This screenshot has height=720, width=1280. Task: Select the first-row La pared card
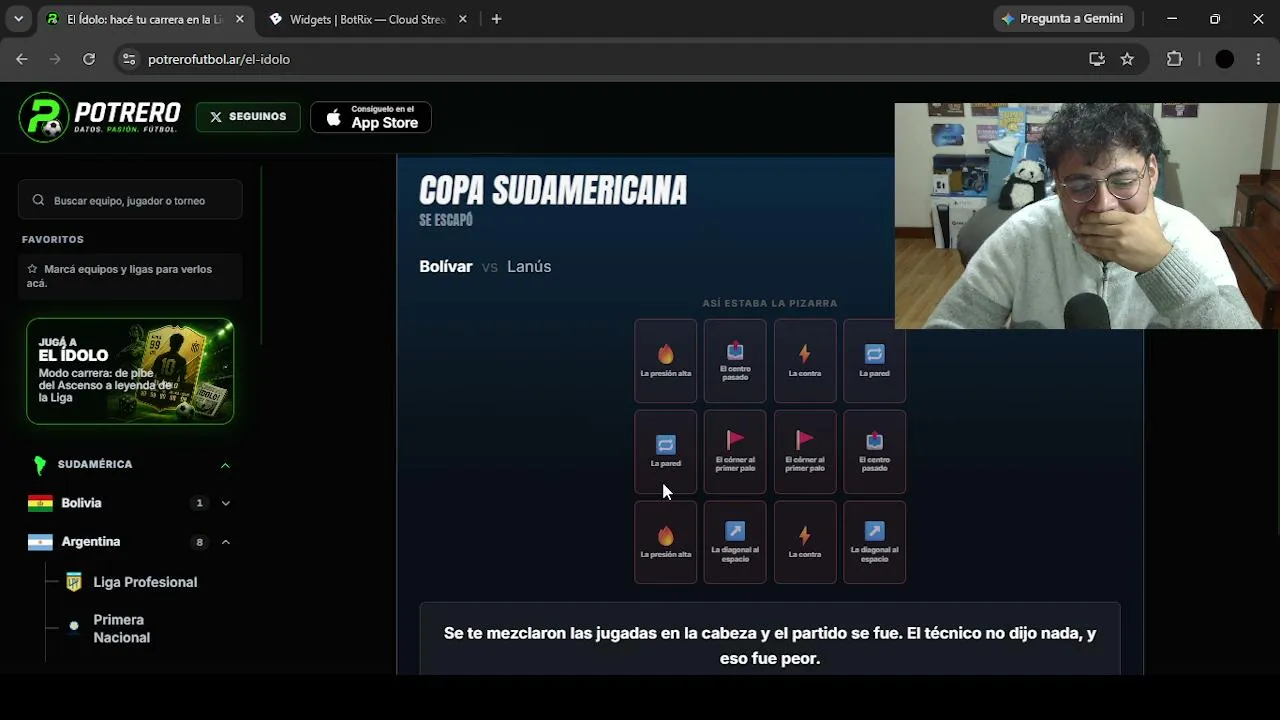click(x=875, y=361)
